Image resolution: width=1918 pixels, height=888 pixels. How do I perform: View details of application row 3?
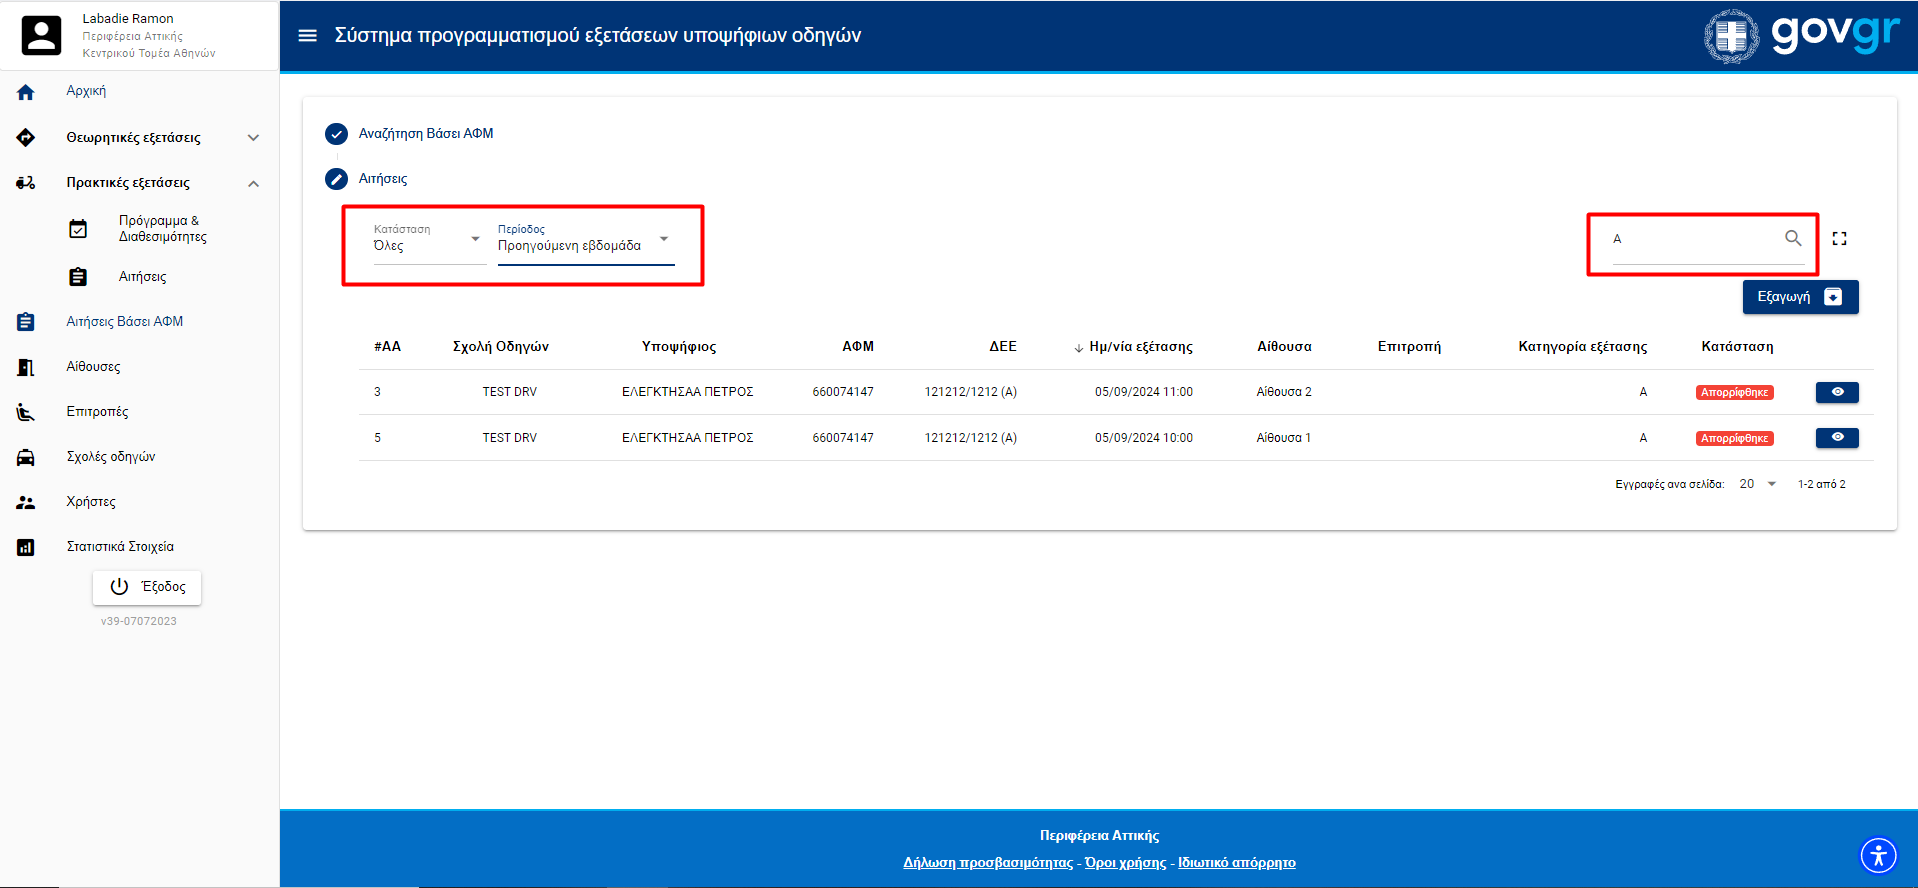[x=1836, y=392]
